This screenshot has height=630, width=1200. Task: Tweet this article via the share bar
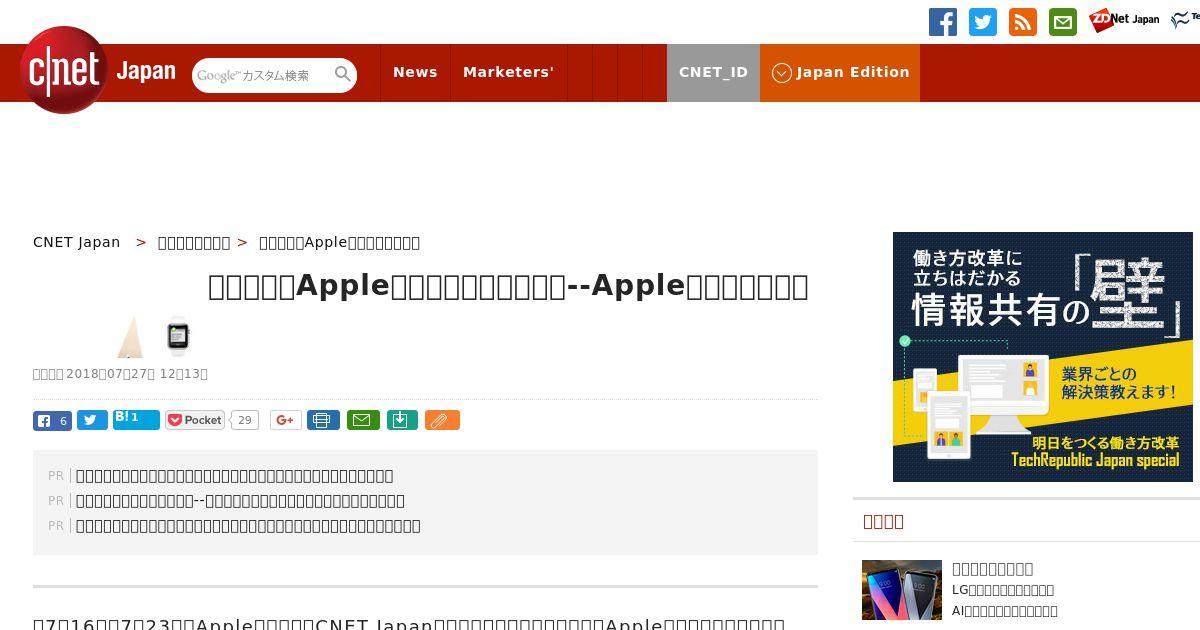click(92, 421)
